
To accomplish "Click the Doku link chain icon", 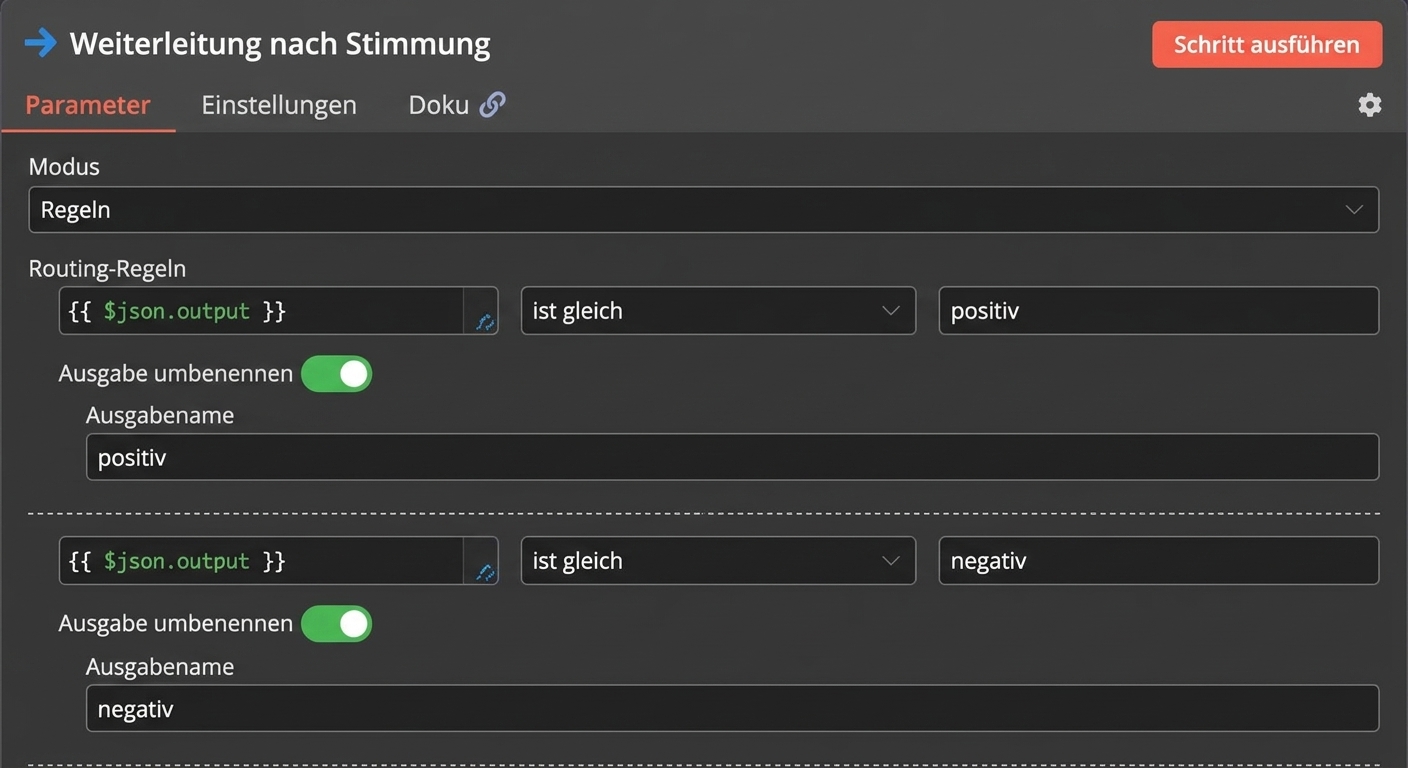I will [492, 104].
